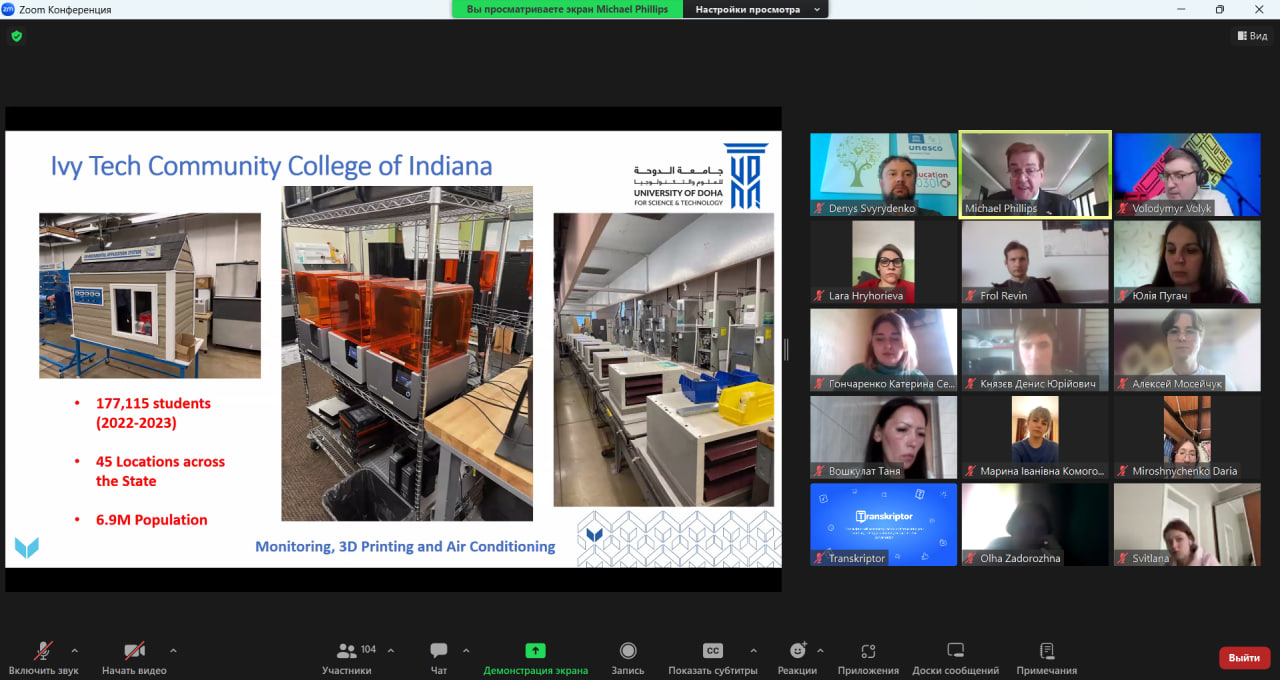This screenshot has width=1280, height=680.
Task: Open the Reactions menu icon
Action: tap(797, 651)
